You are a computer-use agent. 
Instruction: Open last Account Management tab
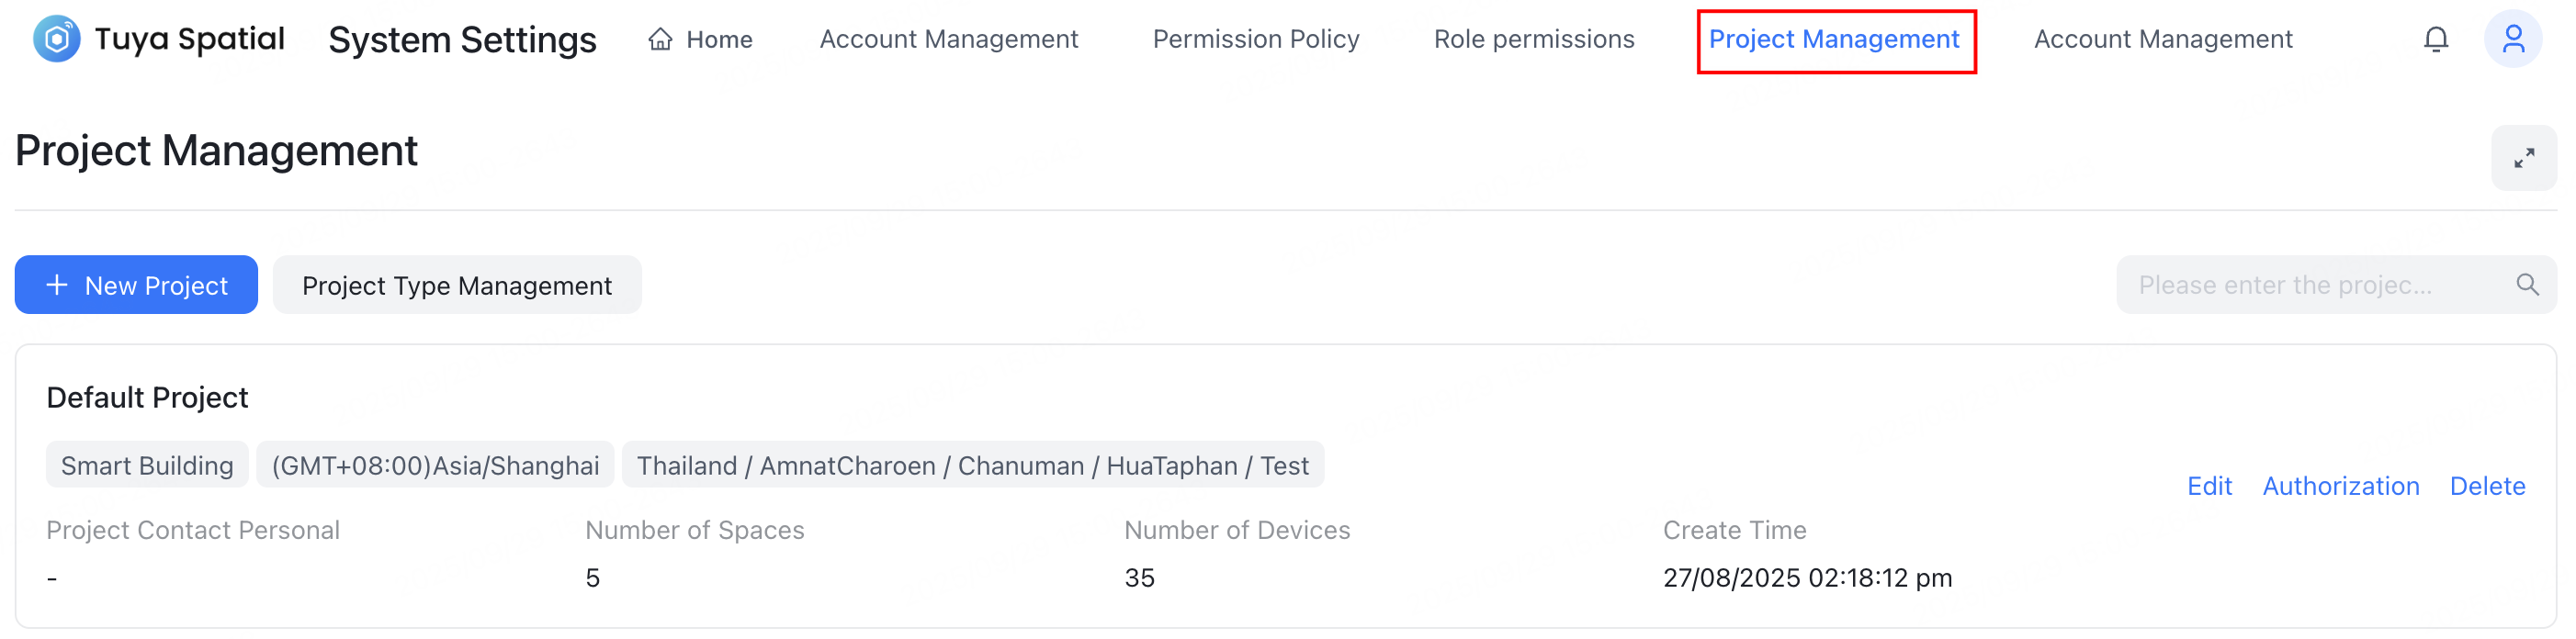coord(2162,39)
